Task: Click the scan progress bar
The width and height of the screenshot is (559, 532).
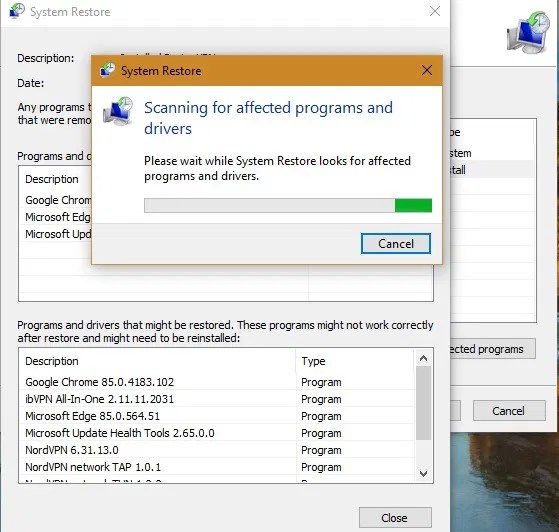Action: click(288, 205)
